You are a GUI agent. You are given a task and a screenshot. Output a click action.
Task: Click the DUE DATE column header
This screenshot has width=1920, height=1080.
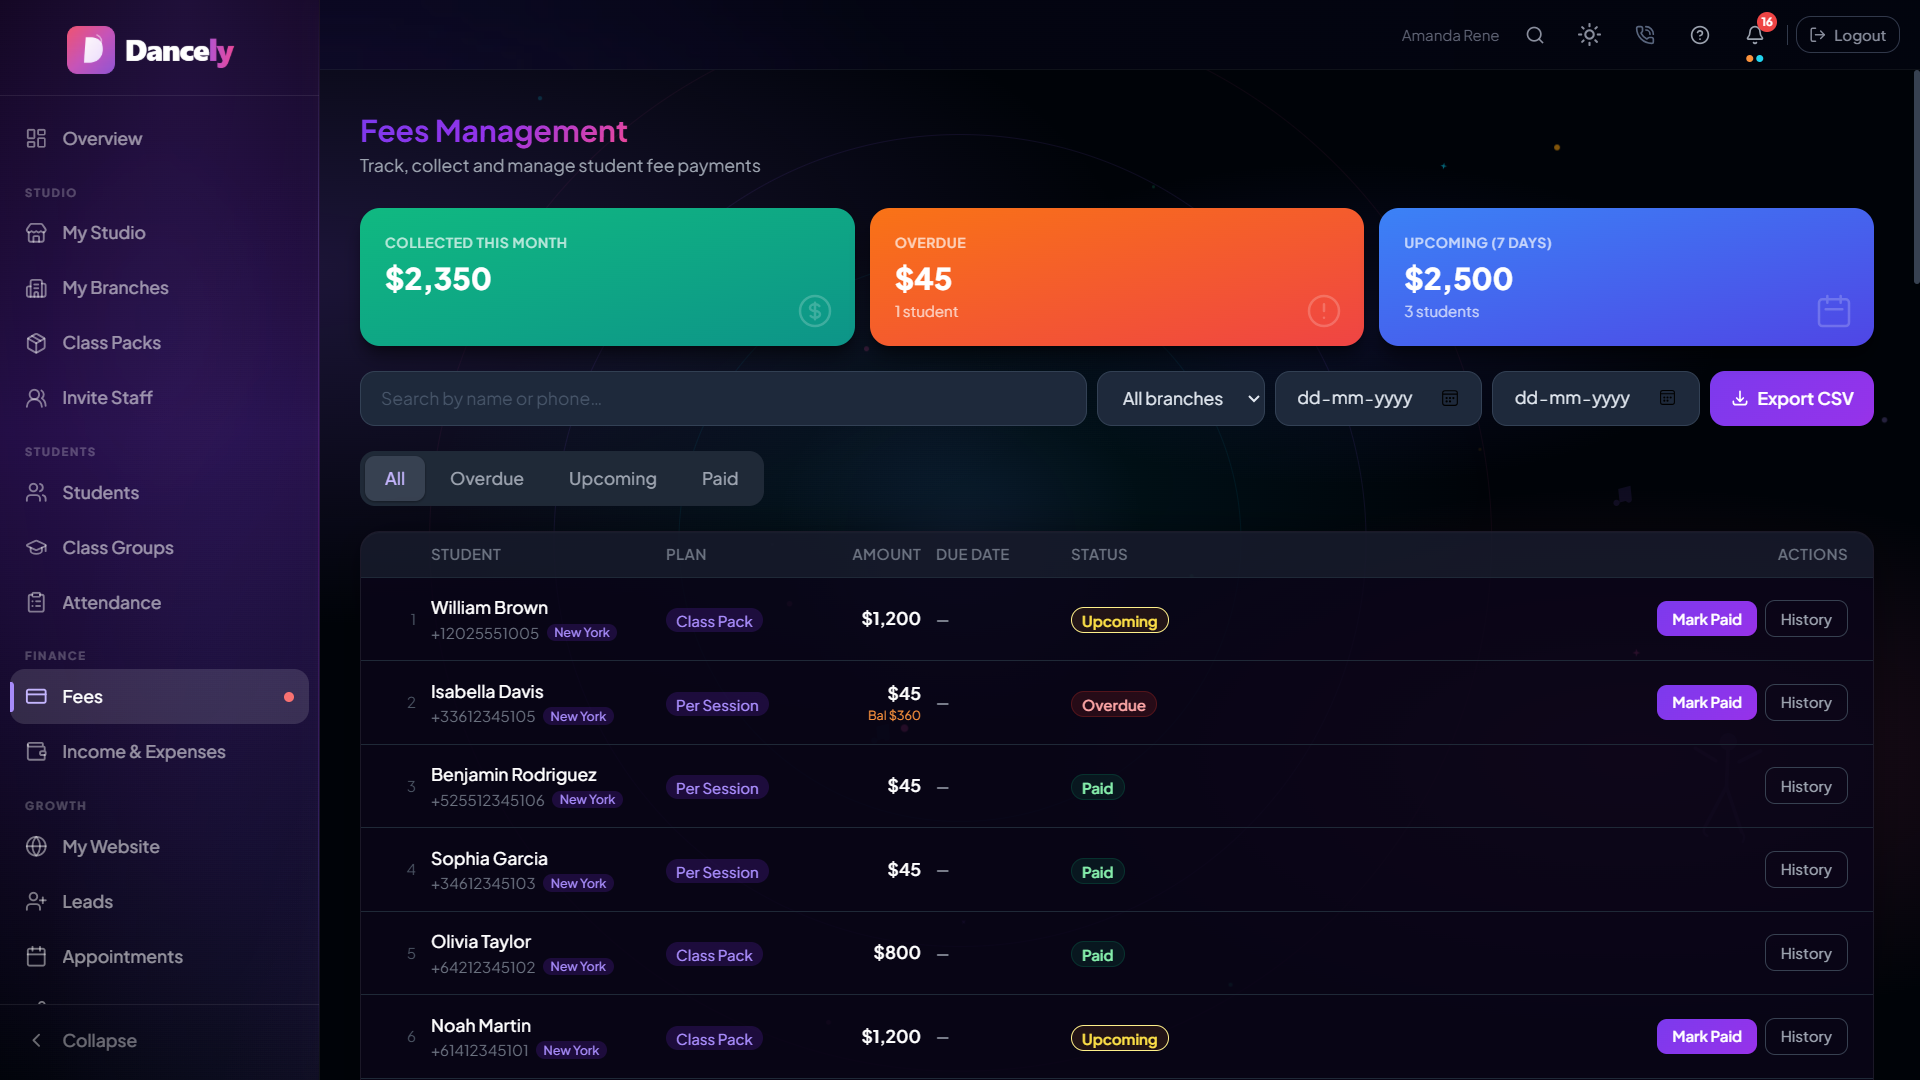tap(972, 554)
